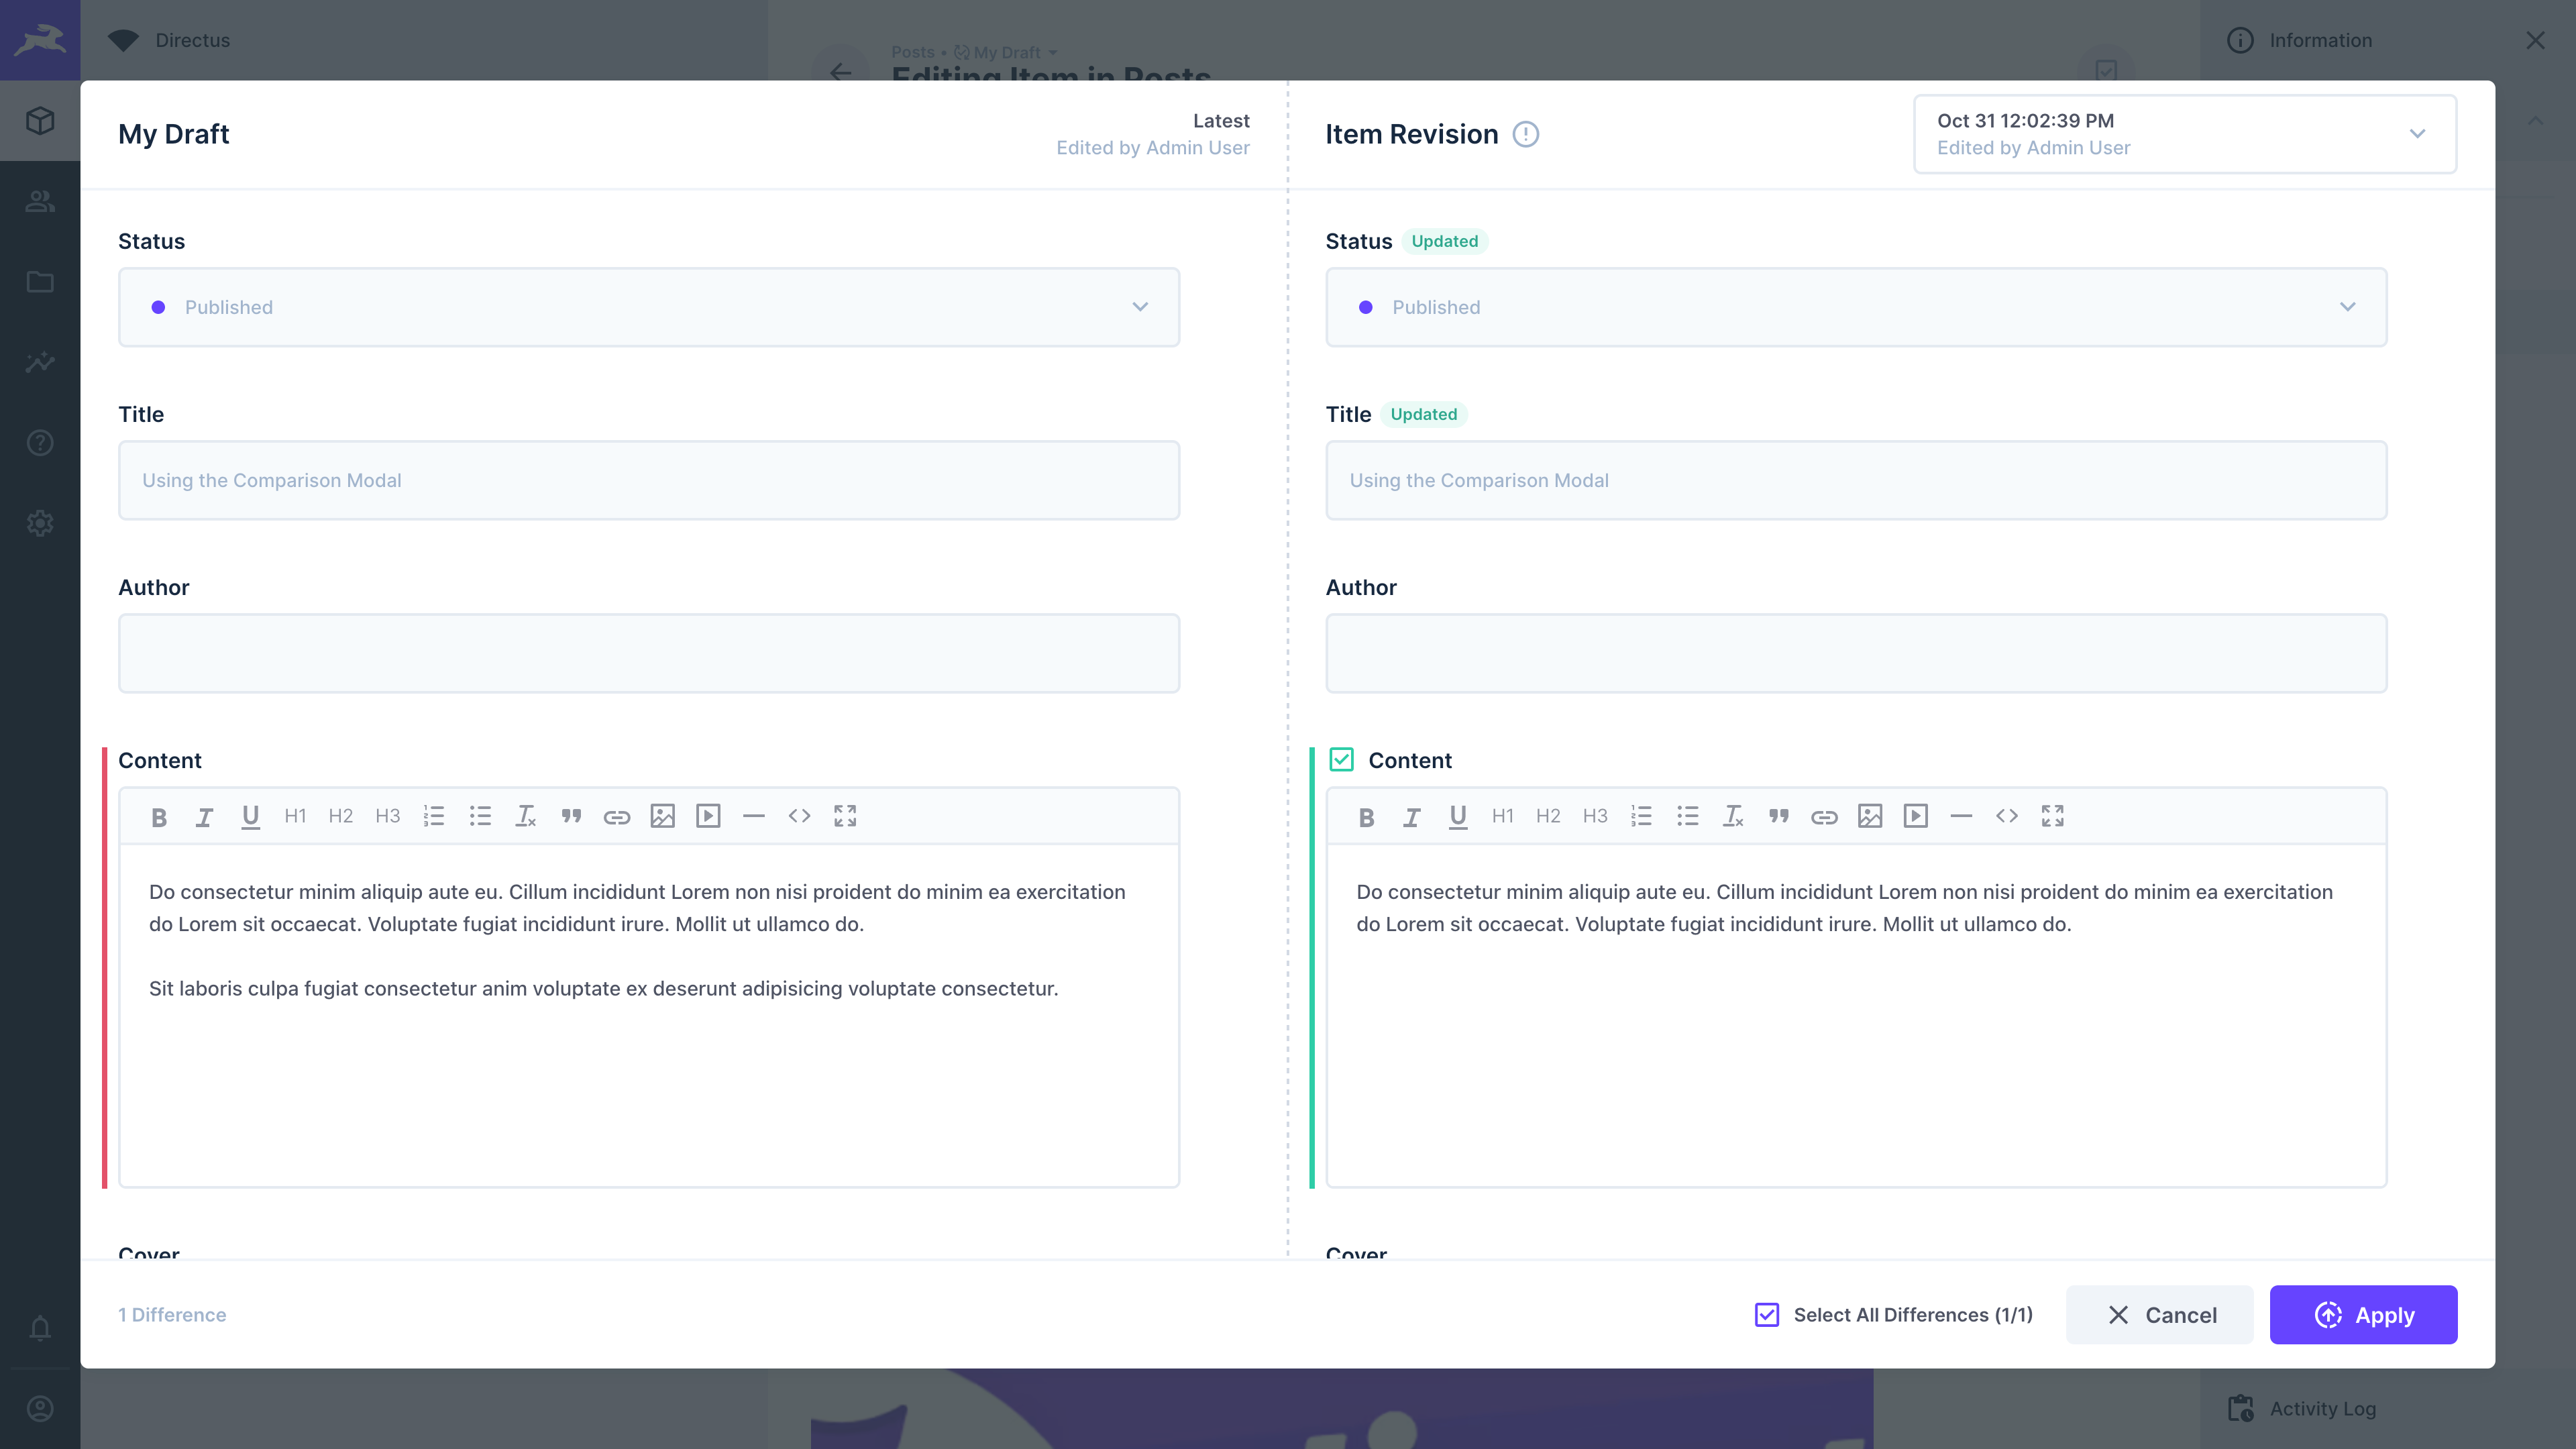Toggle Select All Differences
The height and width of the screenshot is (1449, 2576).
pos(1766,1314)
